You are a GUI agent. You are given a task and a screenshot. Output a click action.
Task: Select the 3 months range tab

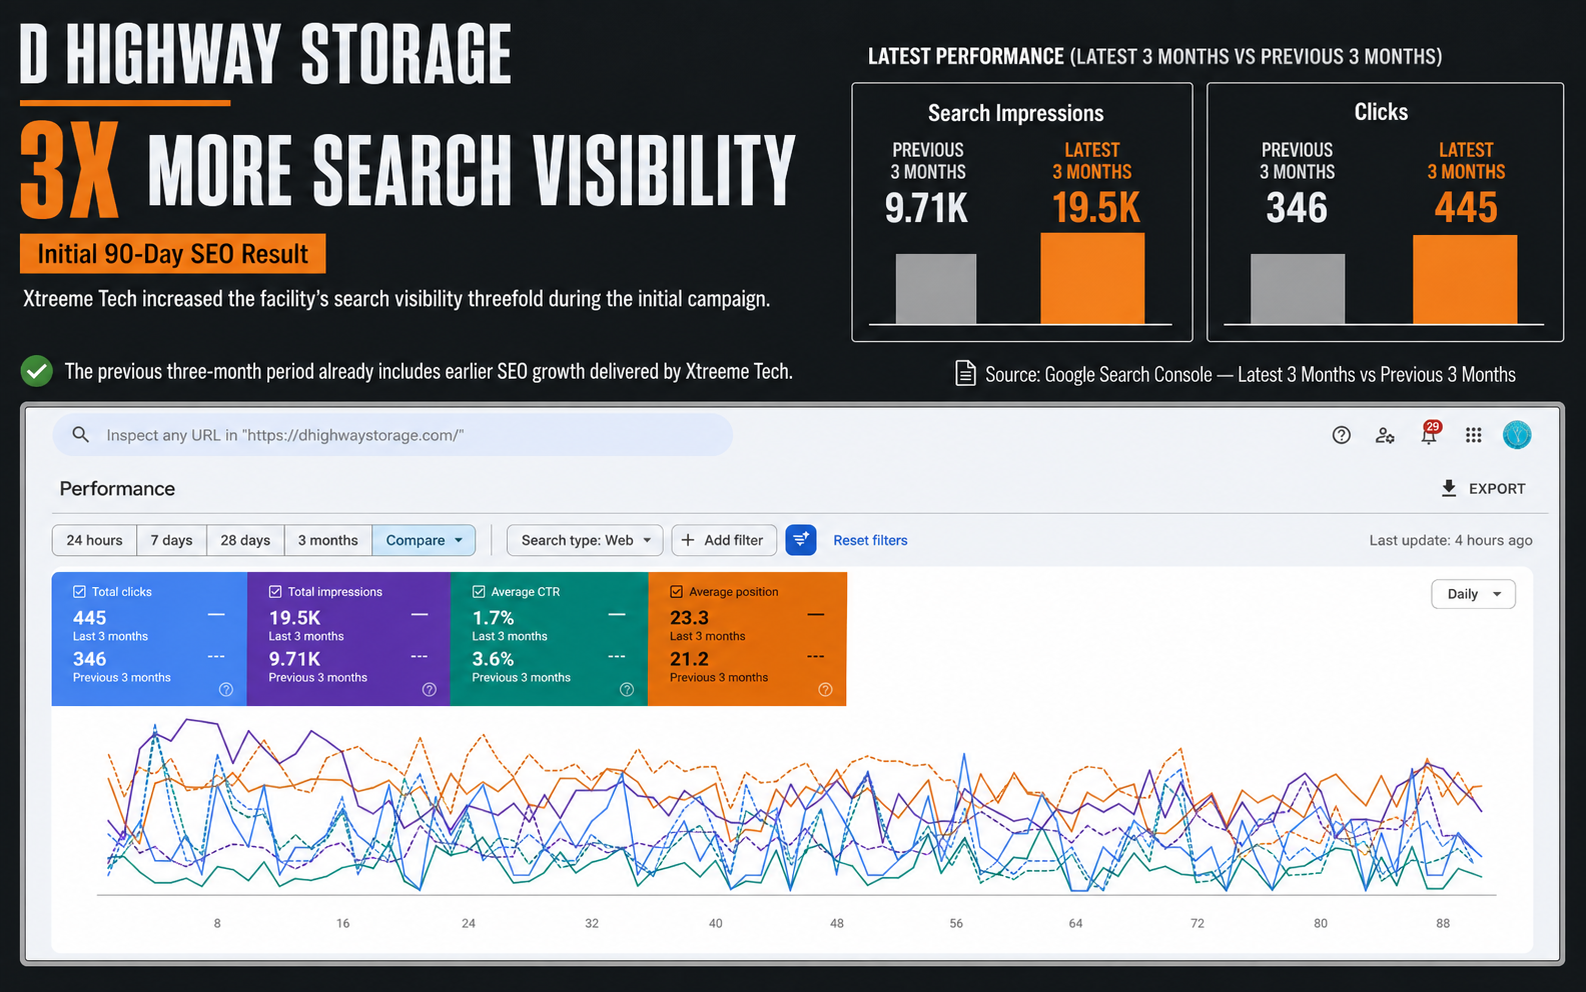(x=328, y=540)
